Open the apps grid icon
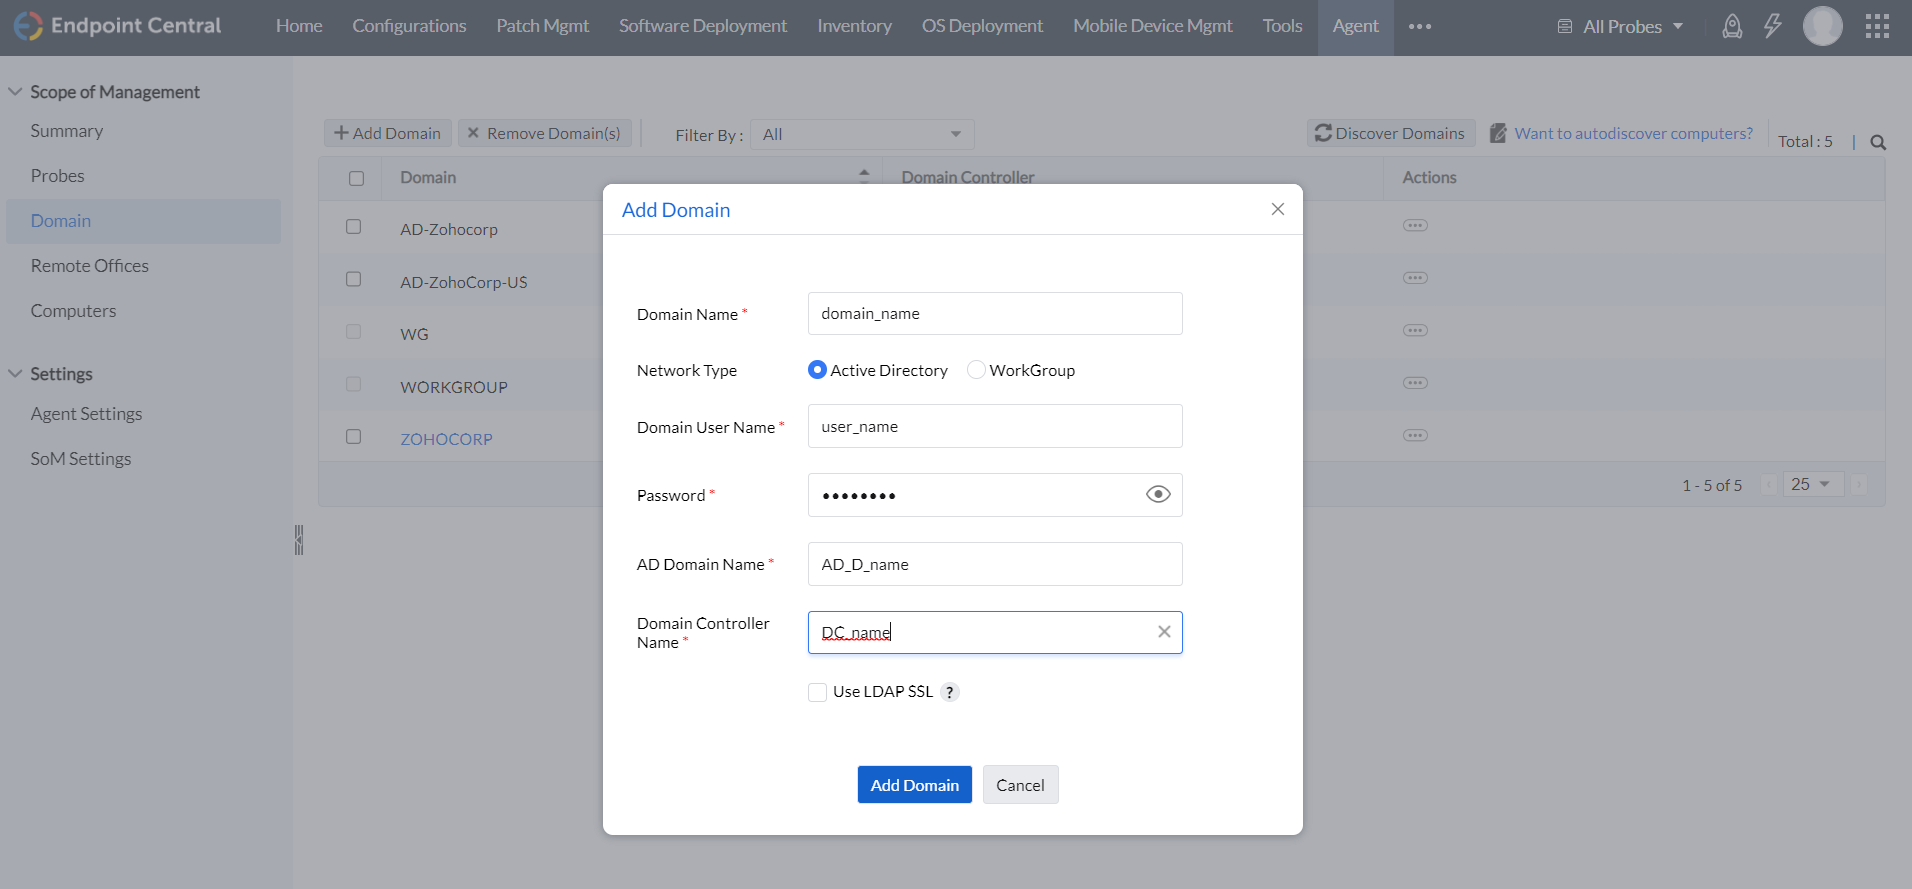This screenshot has height=889, width=1912. [x=1877, y=27]
